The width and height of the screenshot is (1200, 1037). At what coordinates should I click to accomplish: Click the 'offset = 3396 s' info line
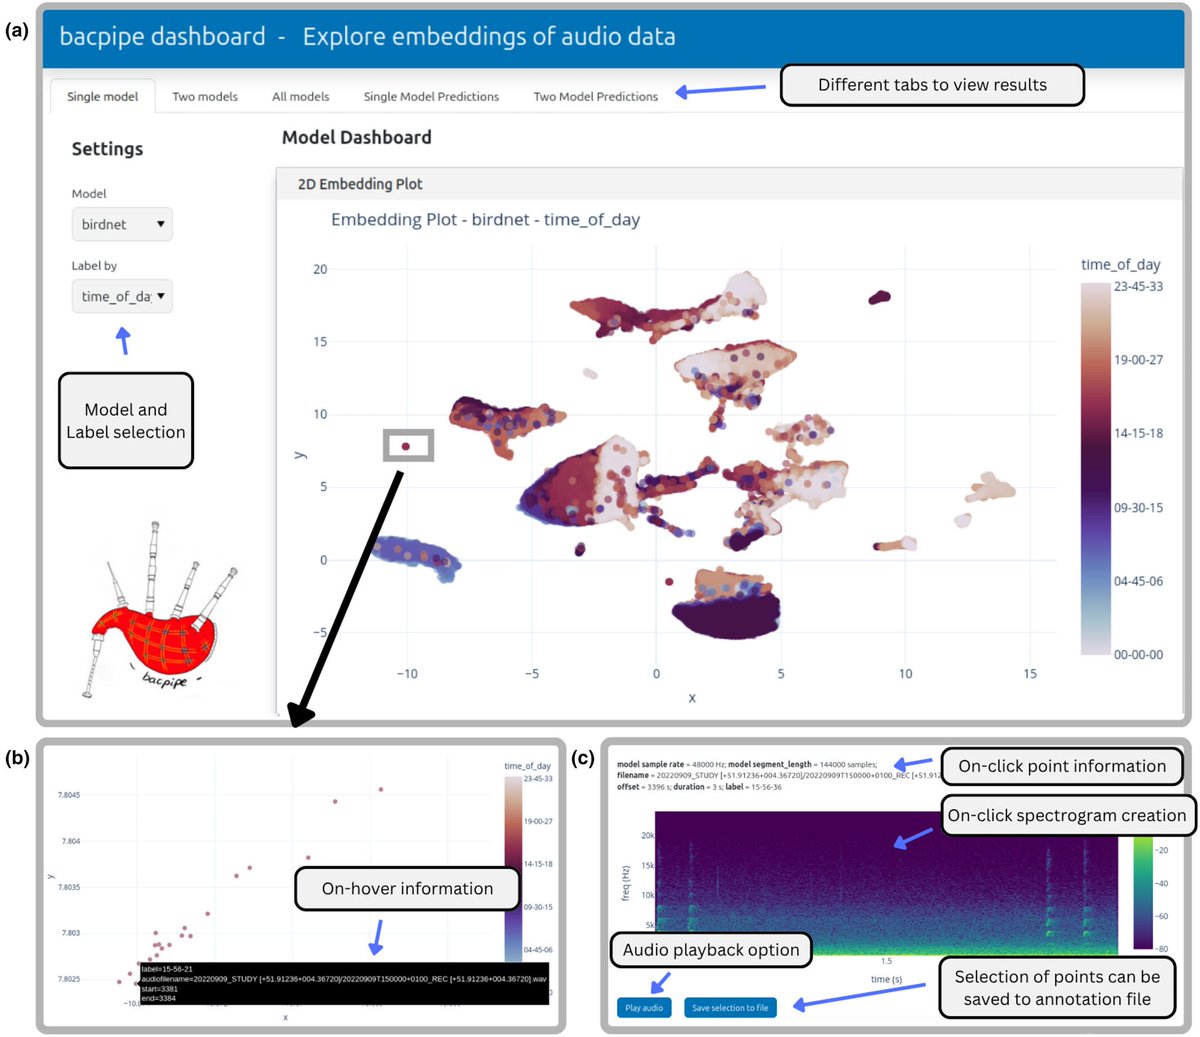[x=699, y=787]
